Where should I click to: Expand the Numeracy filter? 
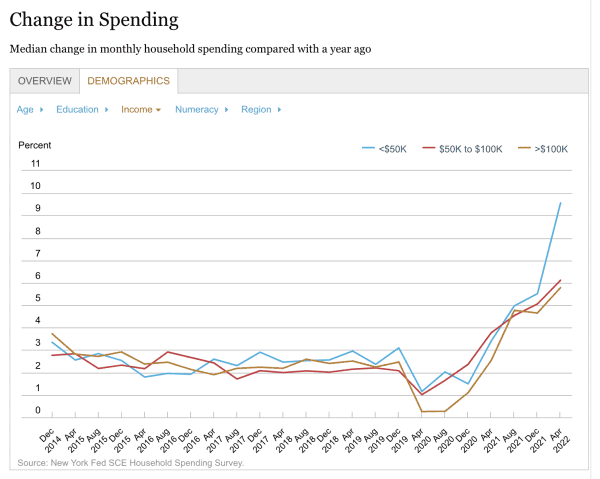pos(200,109)
